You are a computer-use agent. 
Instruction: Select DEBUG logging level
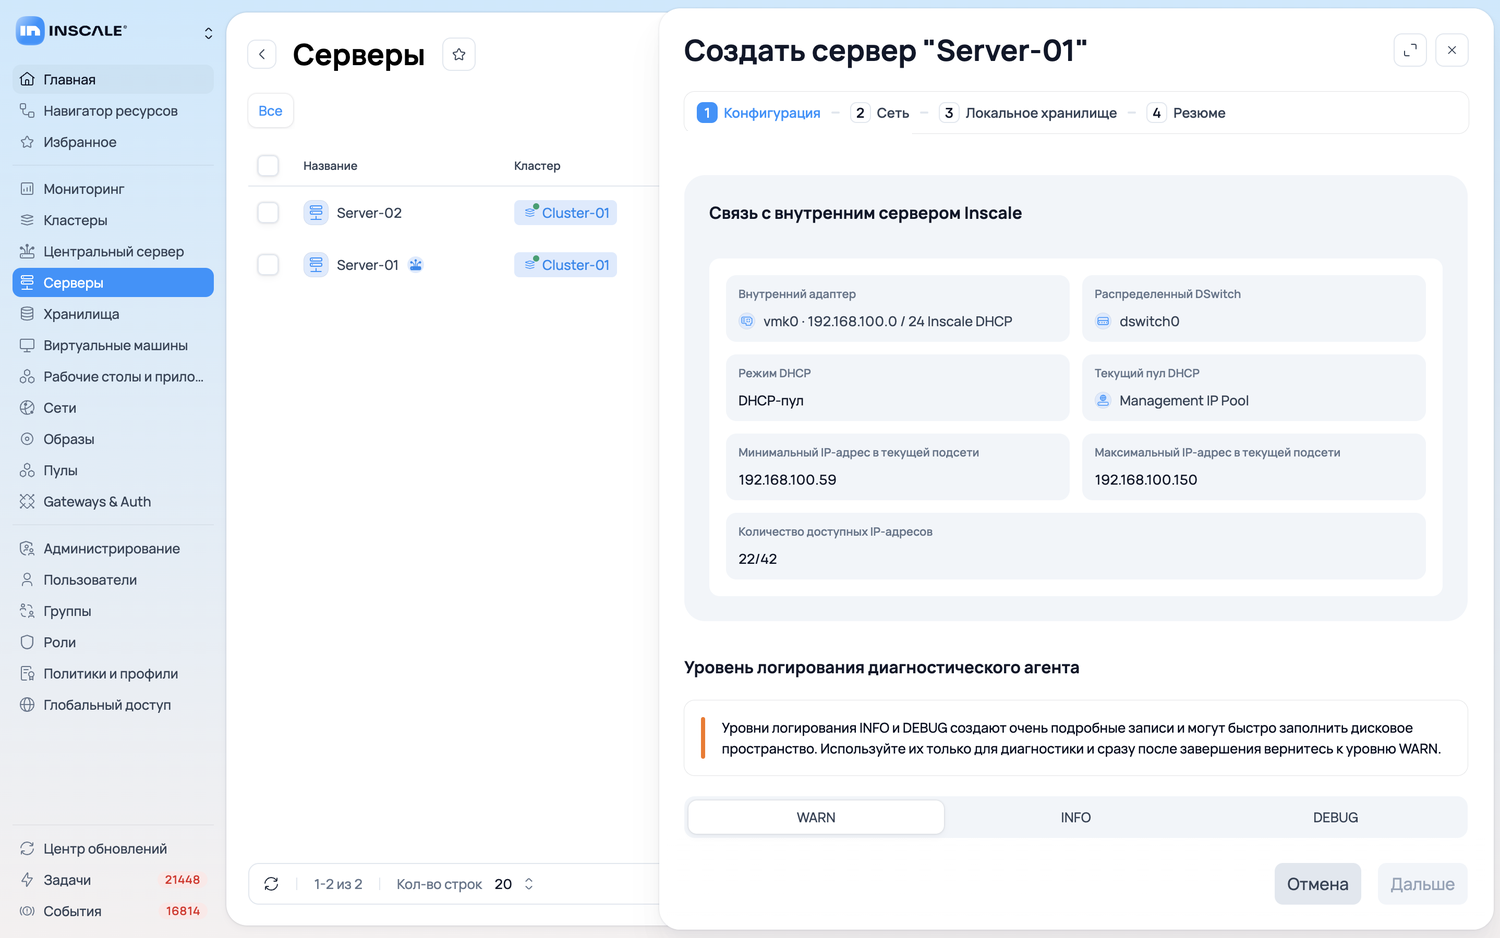(x=1335, y=817)
